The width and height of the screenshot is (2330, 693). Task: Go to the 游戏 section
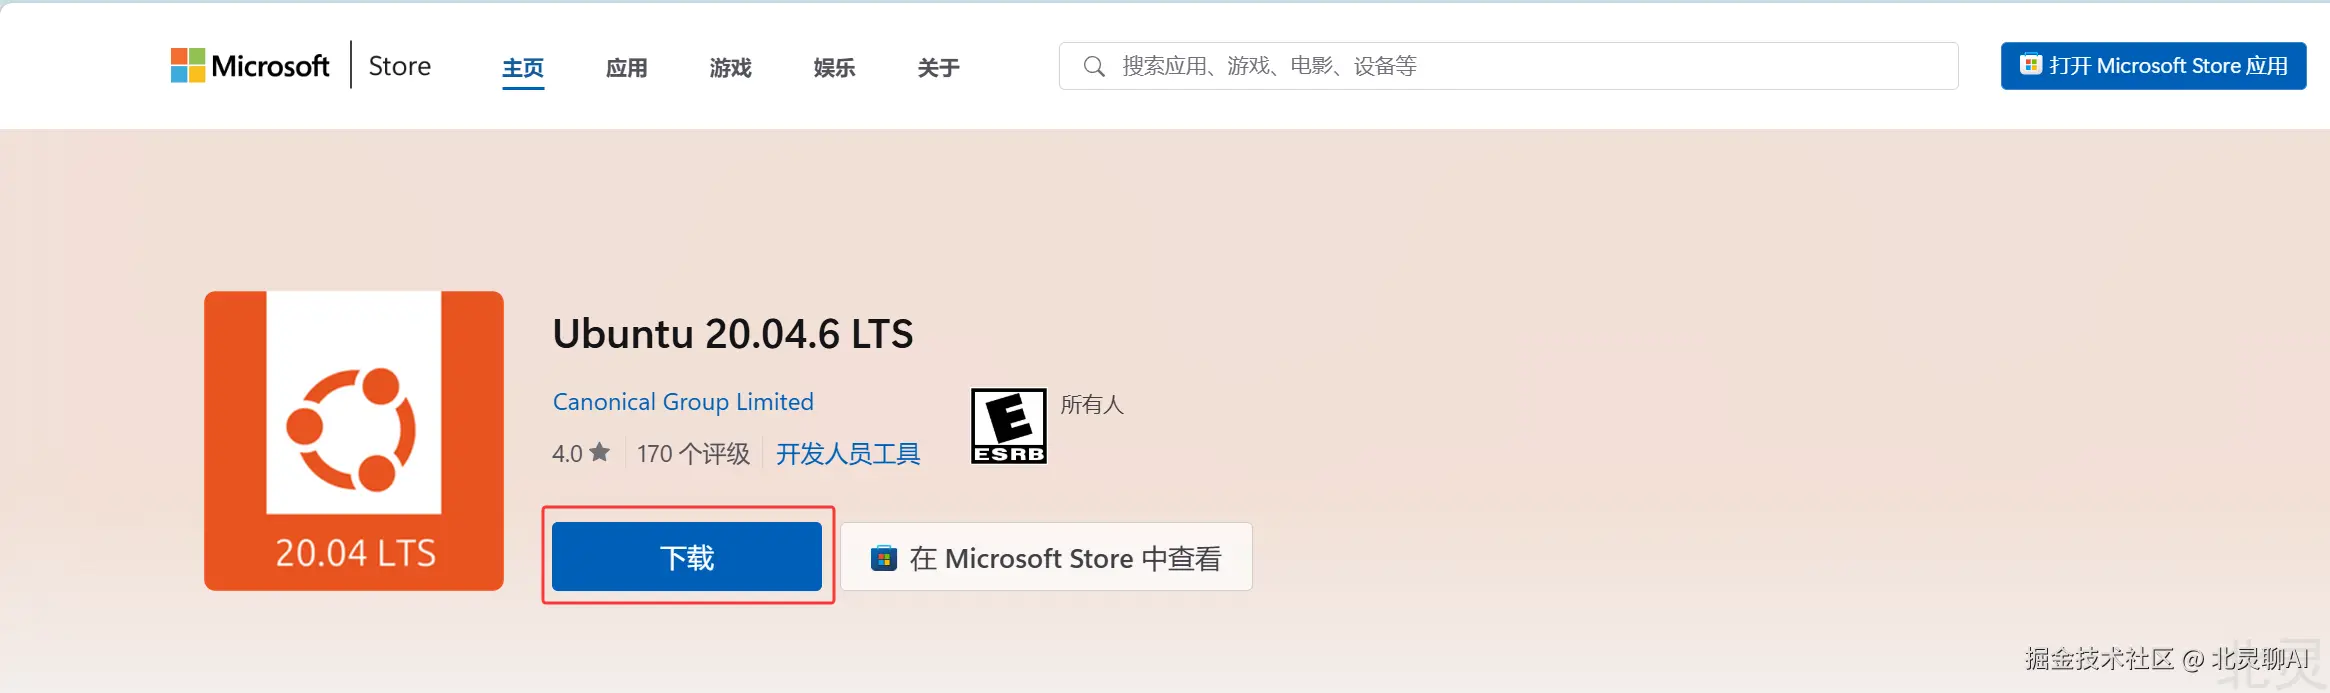(x=731, y=68)
